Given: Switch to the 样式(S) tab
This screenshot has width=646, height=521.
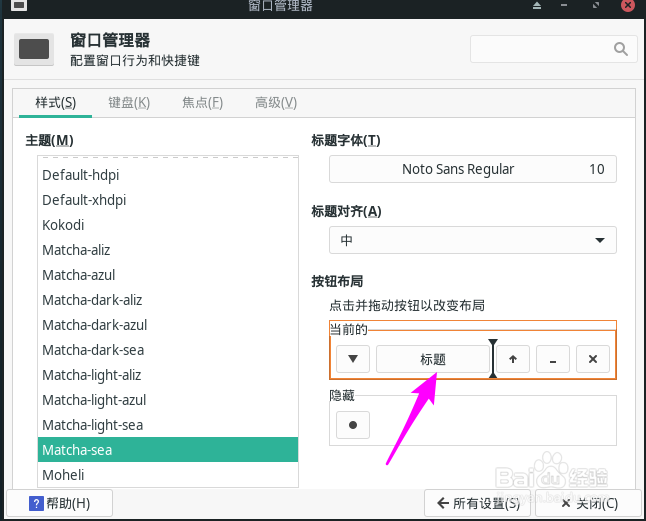Looking at the screenshot, I should click(56, 103).
